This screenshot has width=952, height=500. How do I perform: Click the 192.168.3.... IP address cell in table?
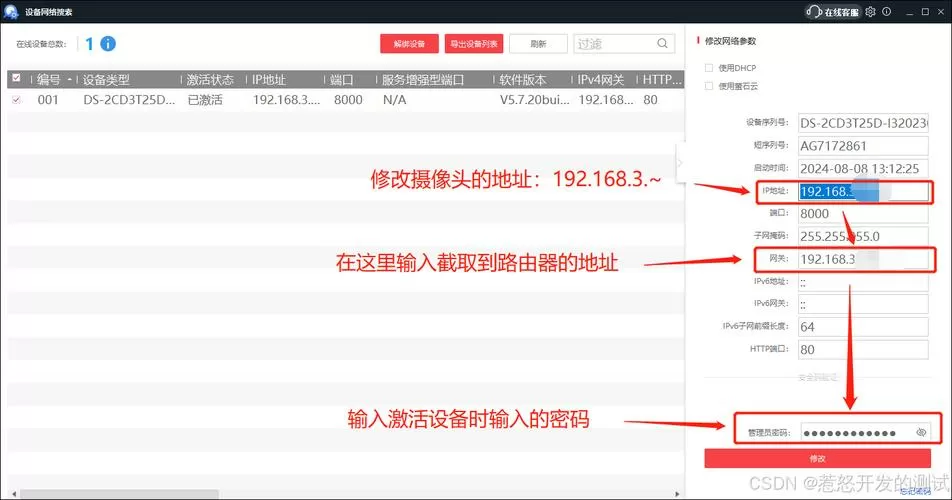click(286, 100)
